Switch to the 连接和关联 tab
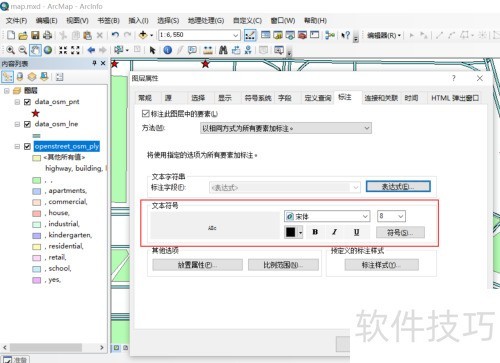Image resolution: width=500 pixels, height=363 pixels. click(x=381, y=98)
